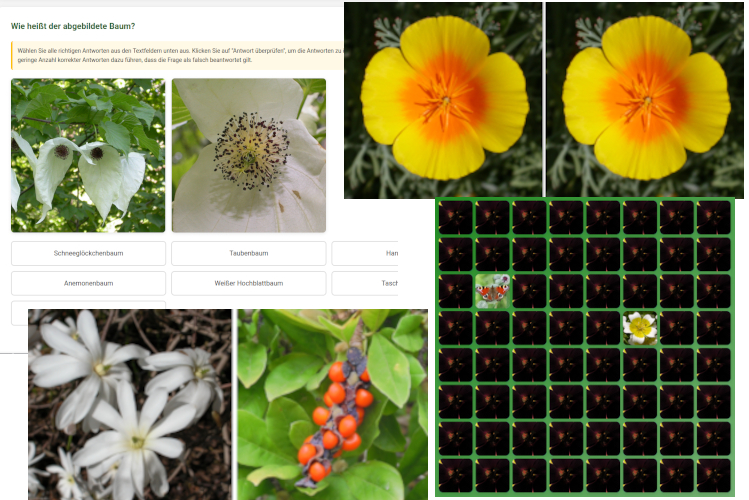
Task: Click the left orange poppy image
Action: pyautogui.click(x=443, y=98)
